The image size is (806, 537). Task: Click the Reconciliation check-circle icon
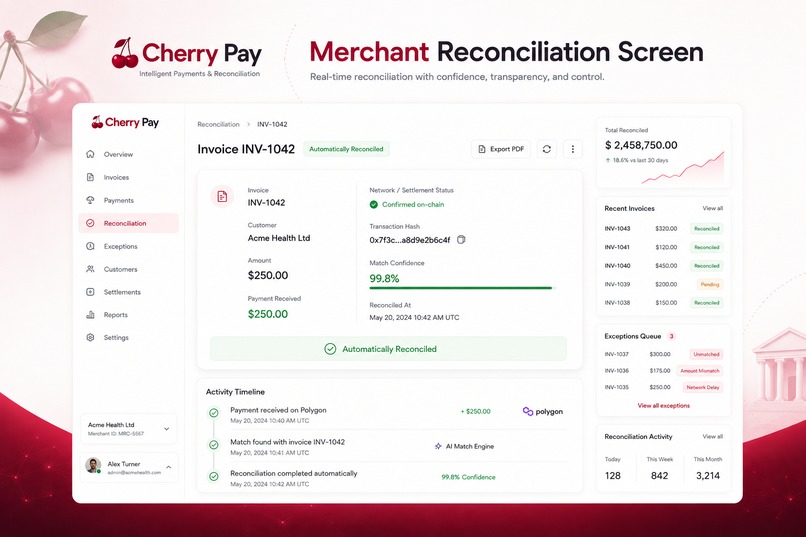pyautogui.click(x=90, y=223)
